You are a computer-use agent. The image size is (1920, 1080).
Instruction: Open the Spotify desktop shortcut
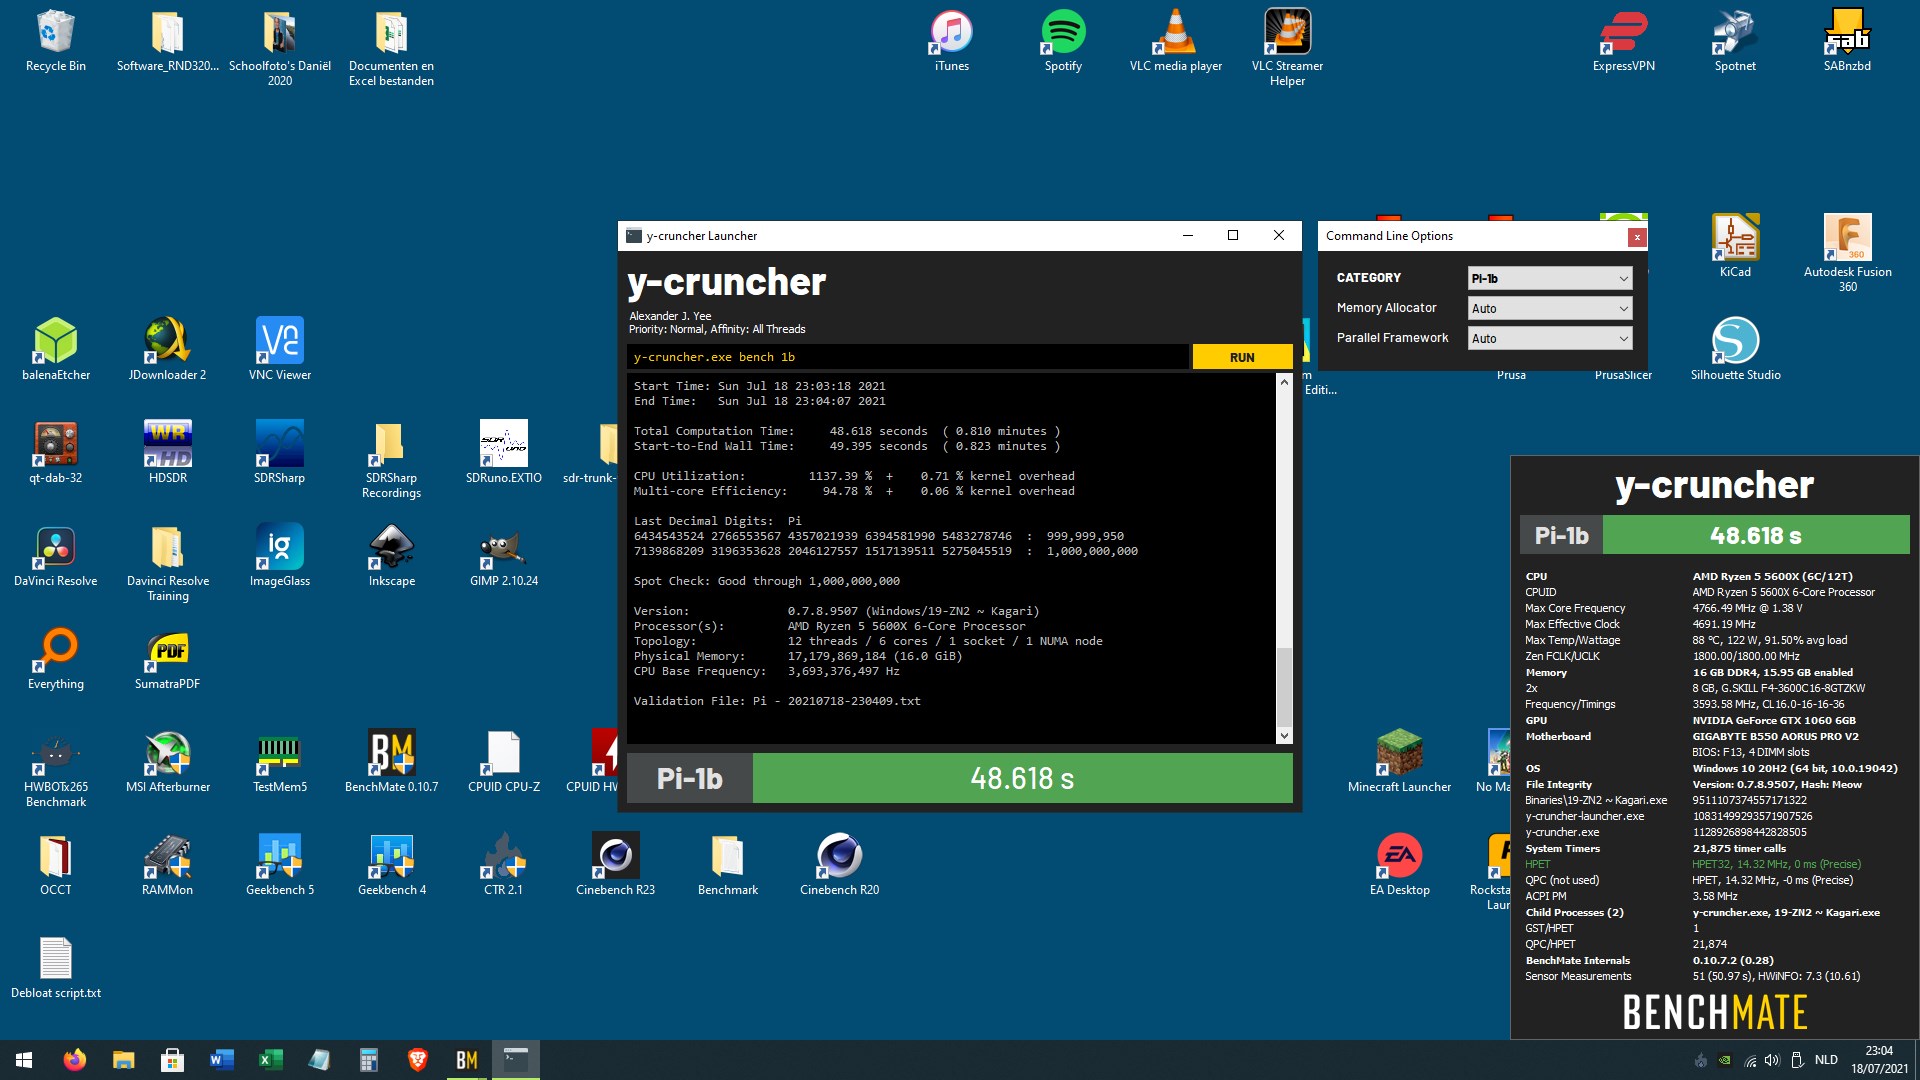(x=1063, y=42)
